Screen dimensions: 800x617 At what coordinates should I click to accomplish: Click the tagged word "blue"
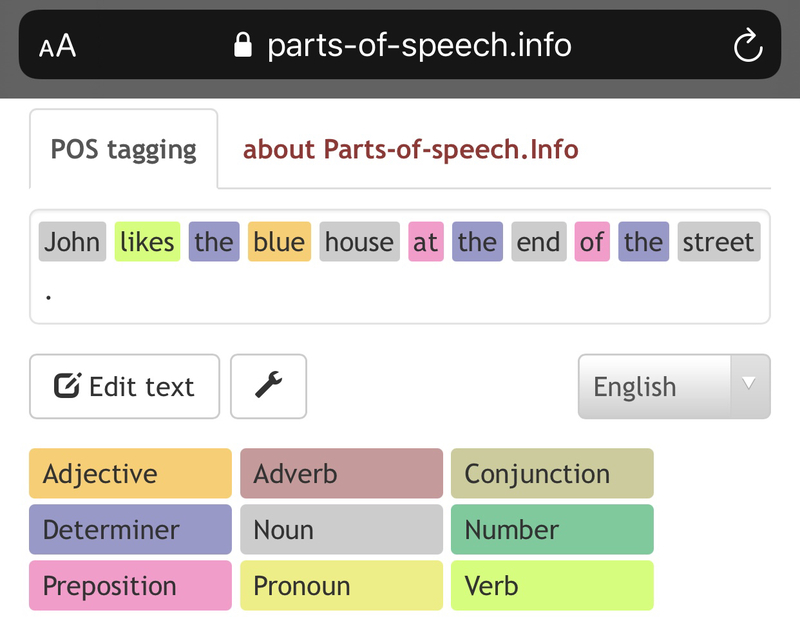coord(279,242)
